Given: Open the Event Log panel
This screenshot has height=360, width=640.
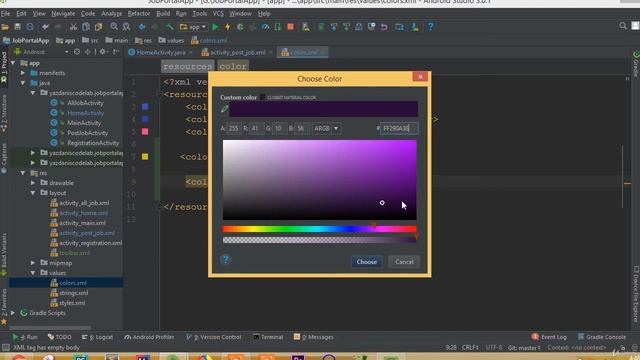Looking at the screenshot, I should tap(549, 337).
